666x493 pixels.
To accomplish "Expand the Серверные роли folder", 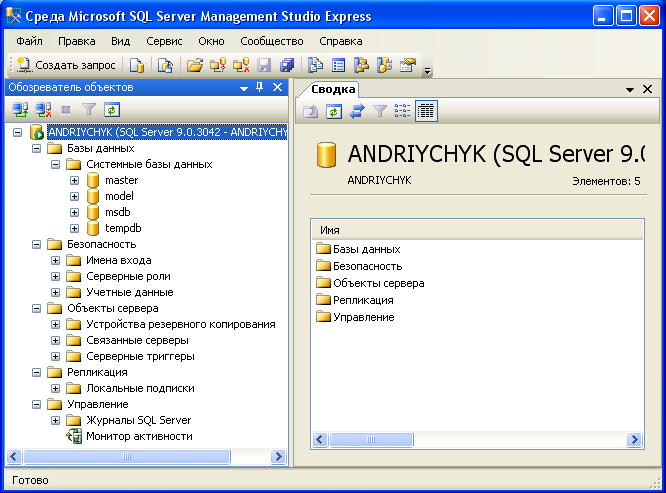I will pos(56,276).
